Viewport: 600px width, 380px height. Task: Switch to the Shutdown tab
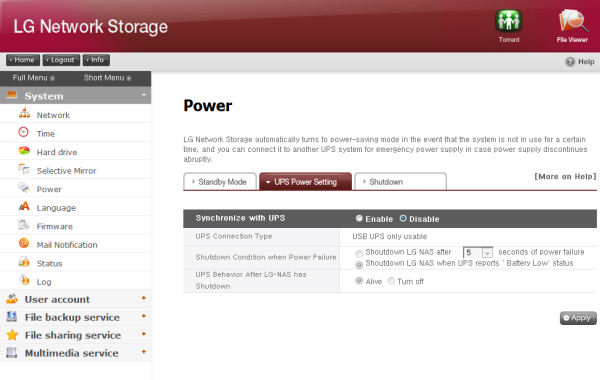(400, 181)
